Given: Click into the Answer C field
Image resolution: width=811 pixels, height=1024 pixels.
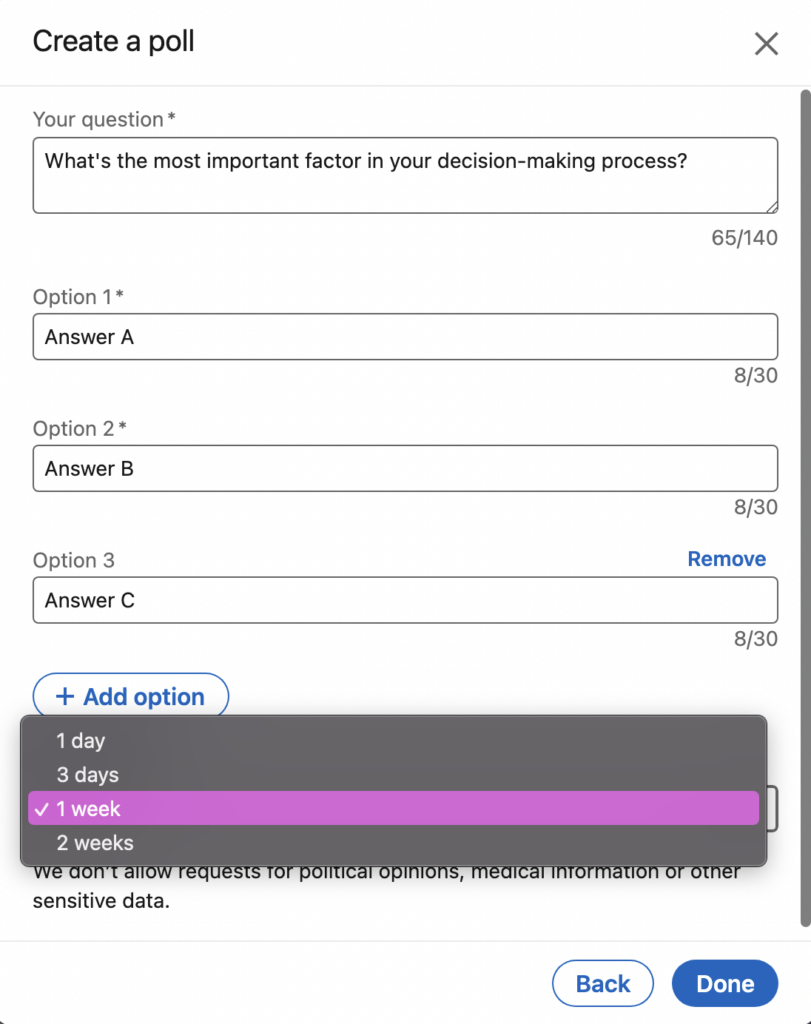Looking at the screenshot, I should pos(405,600).
